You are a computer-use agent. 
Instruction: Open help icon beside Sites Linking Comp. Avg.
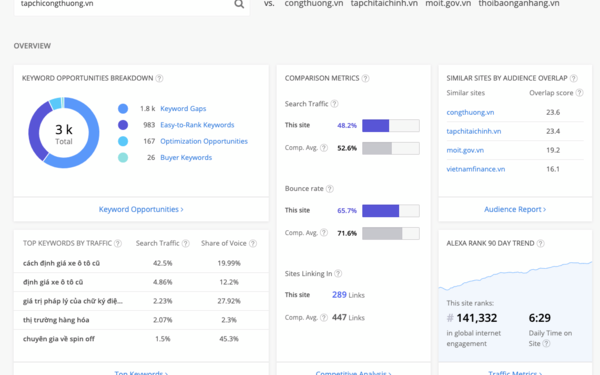click(324, 318)
